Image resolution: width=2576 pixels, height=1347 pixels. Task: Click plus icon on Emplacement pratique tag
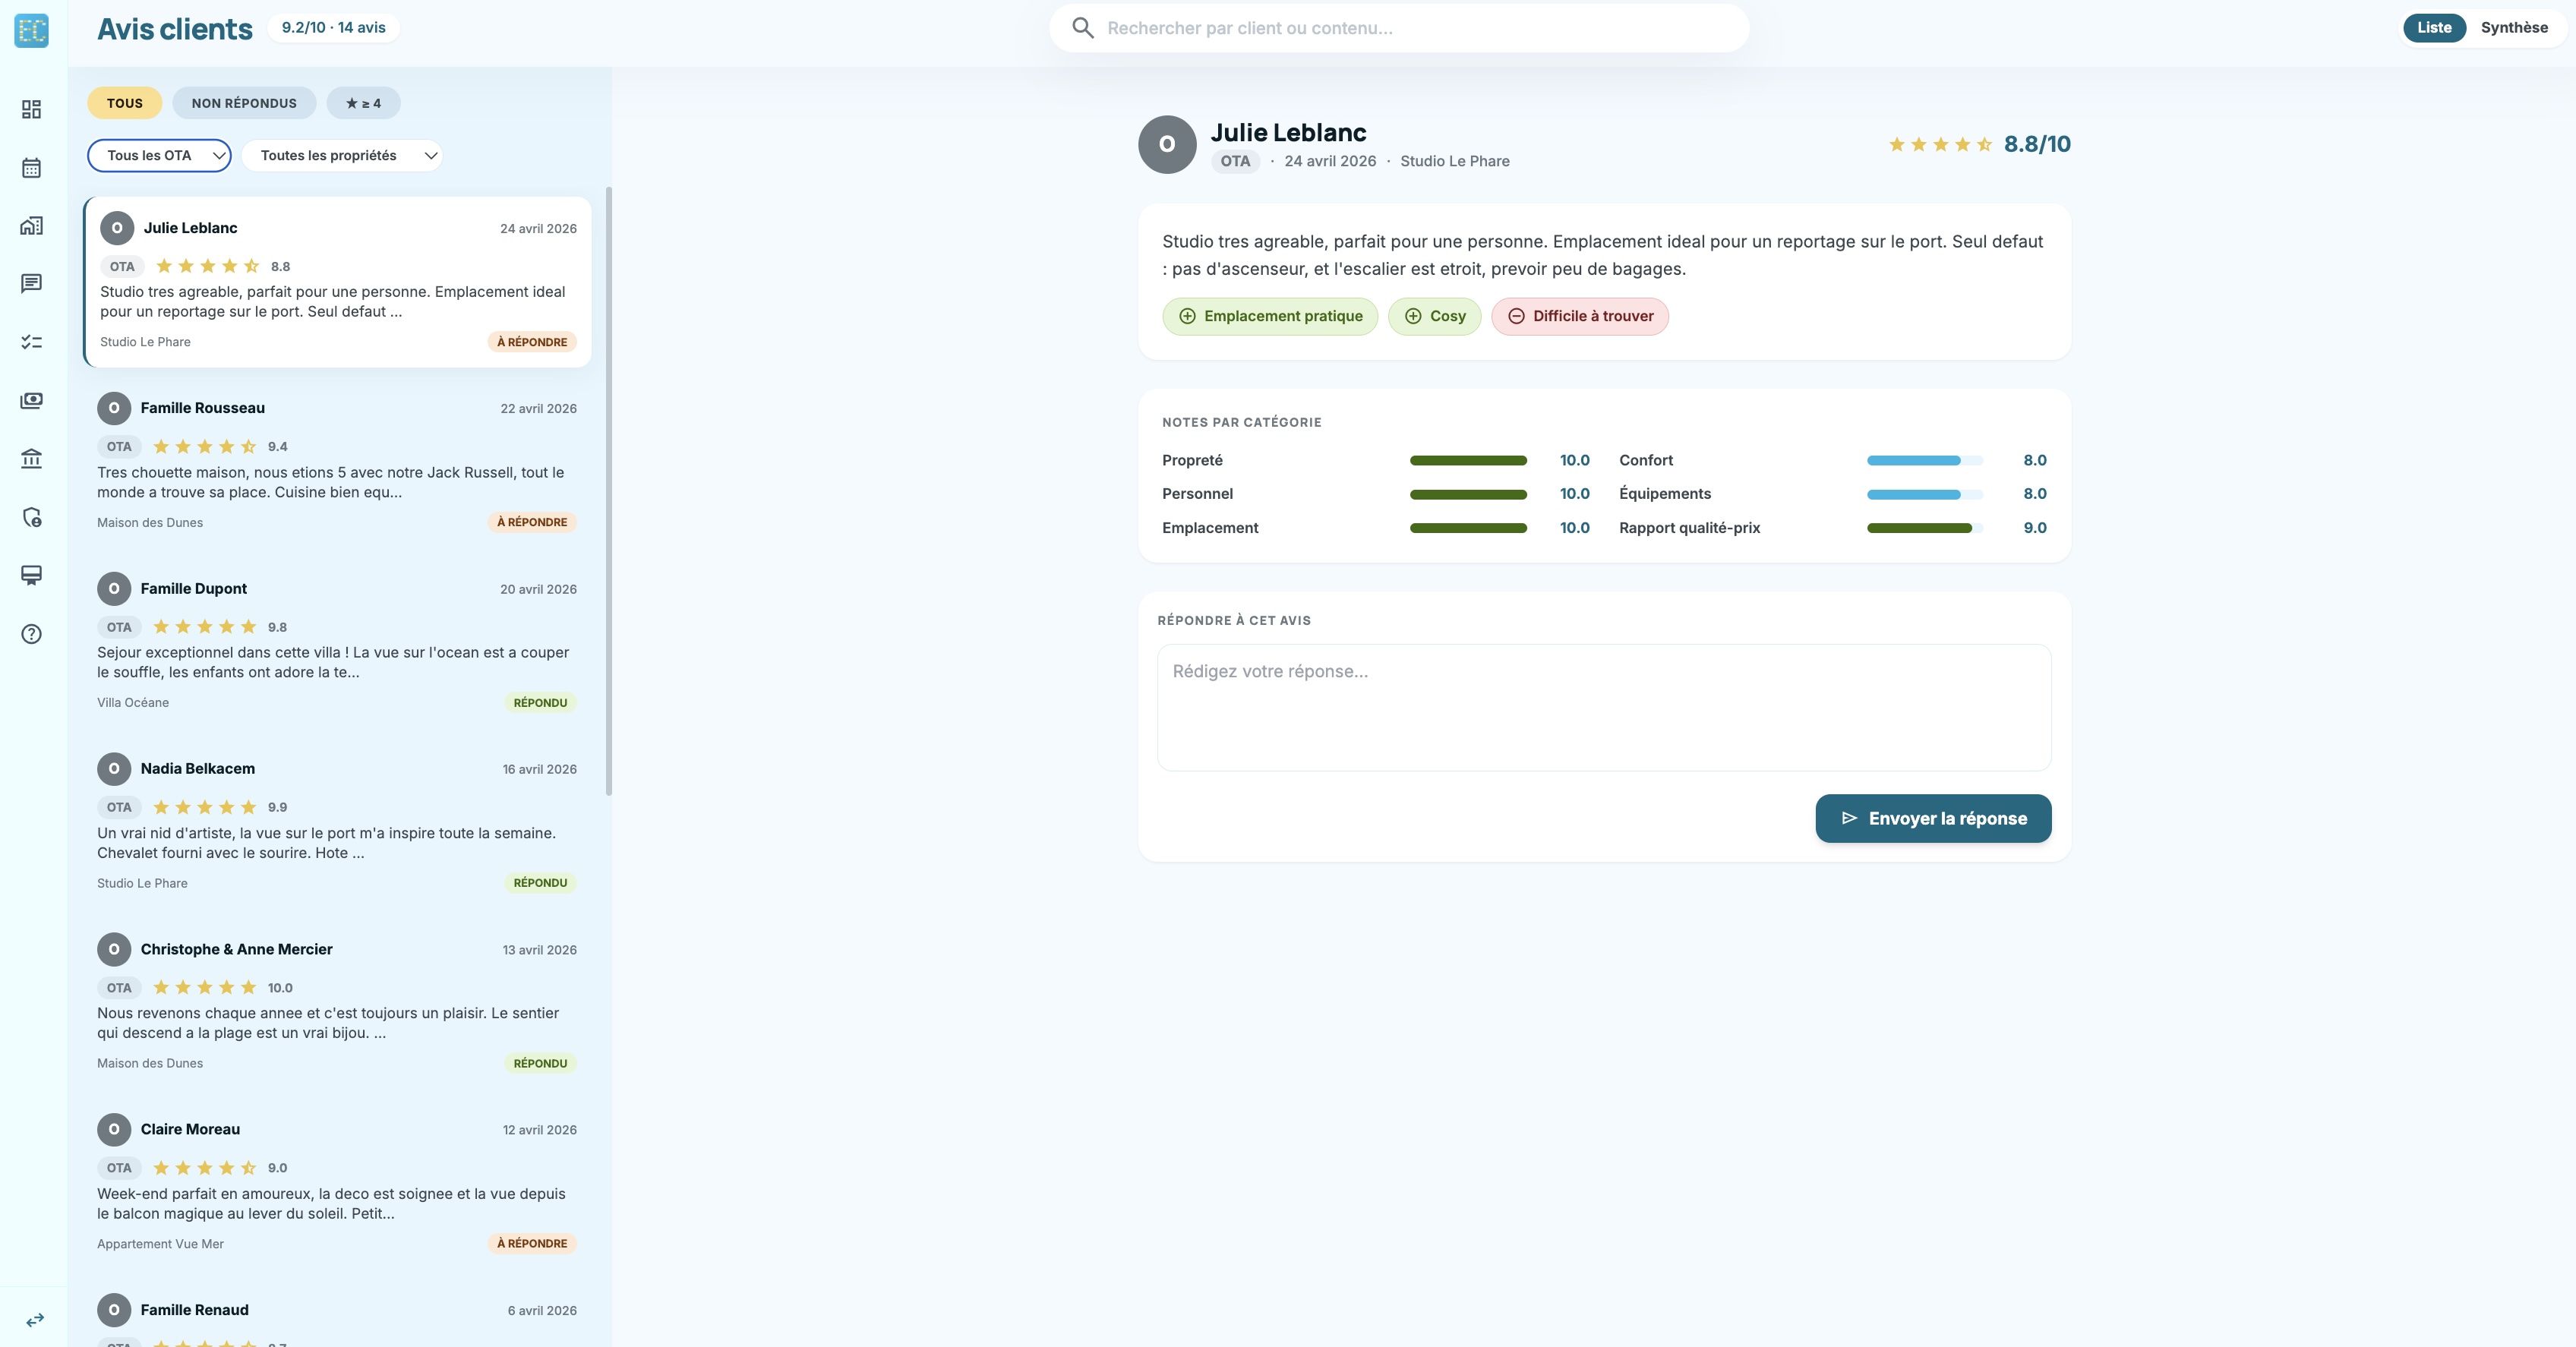[x=1187, y=316]
